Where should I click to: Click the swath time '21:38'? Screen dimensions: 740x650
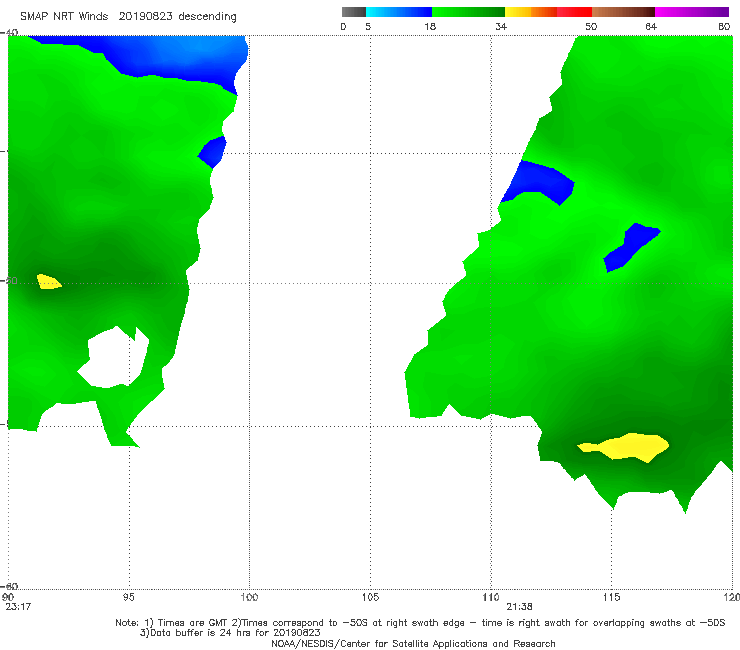coord(520,607)
